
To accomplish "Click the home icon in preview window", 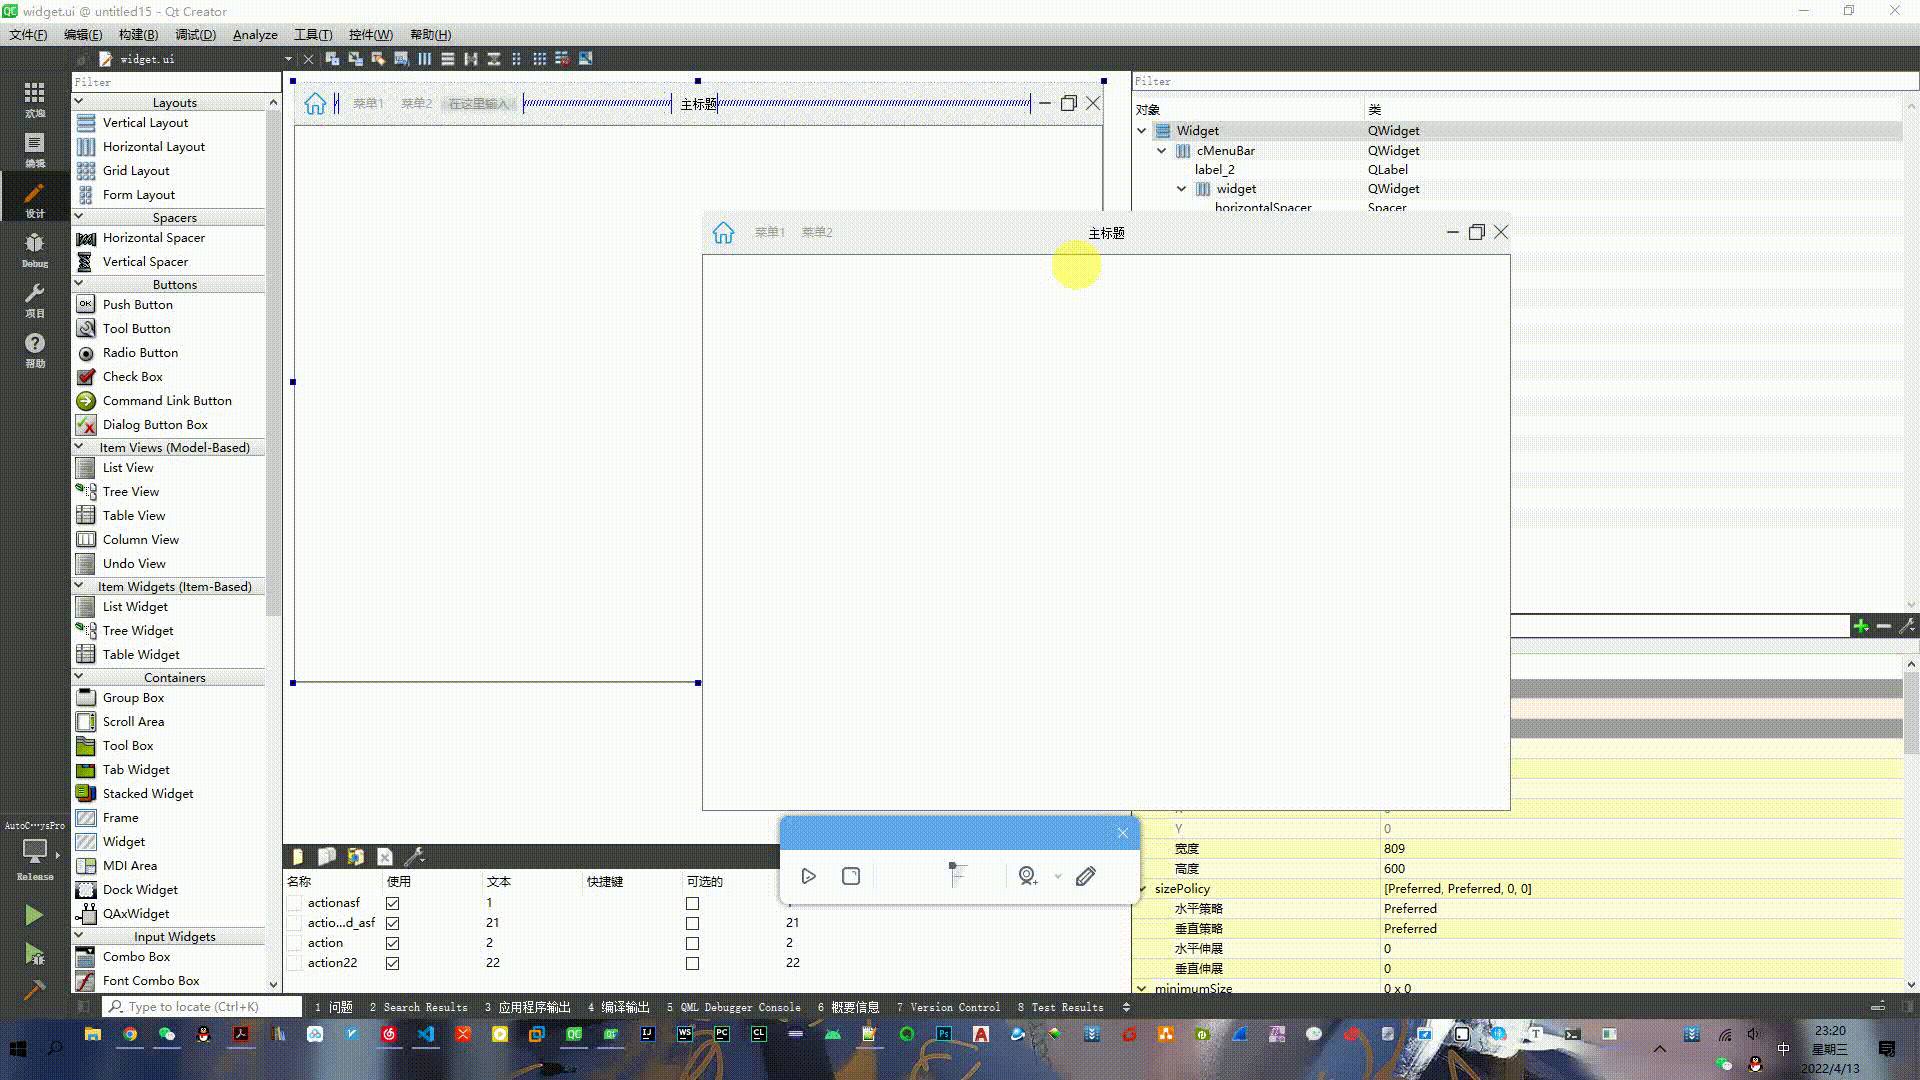I will point(723,233).
